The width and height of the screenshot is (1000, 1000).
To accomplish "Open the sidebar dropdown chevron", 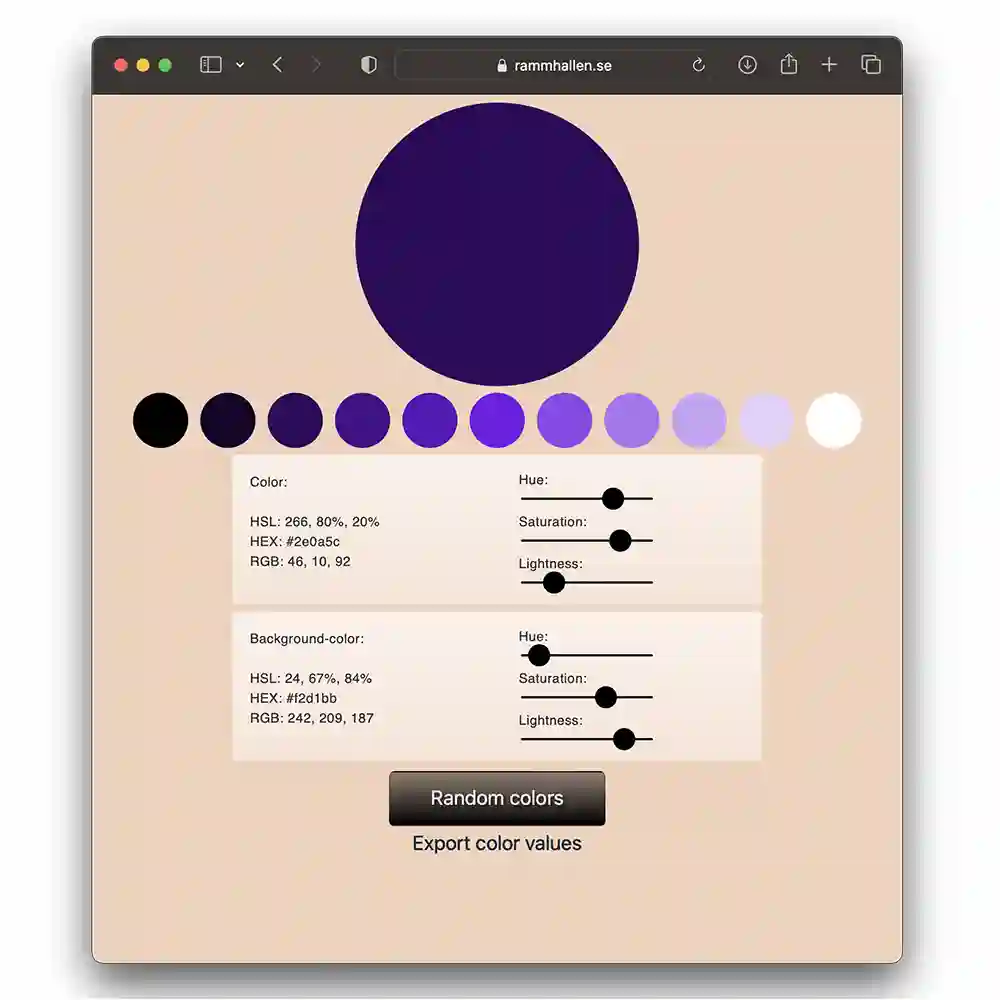I will 240,64.
